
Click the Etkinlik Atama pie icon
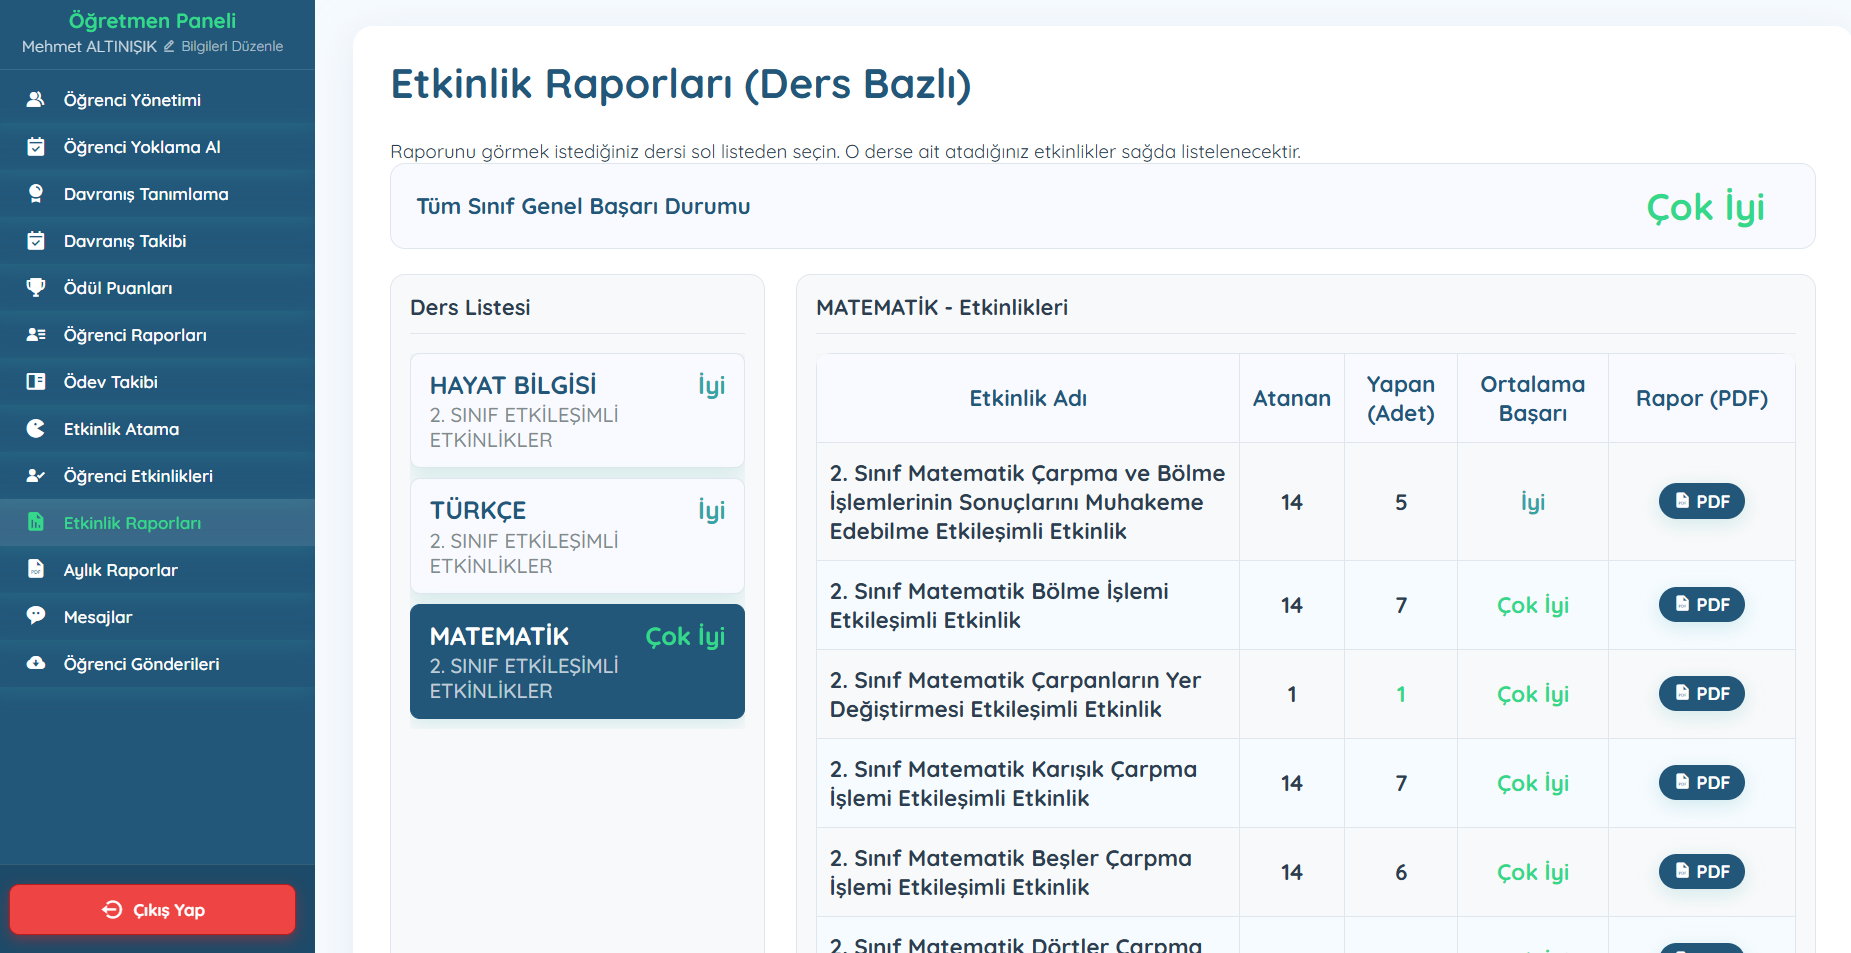36,429
